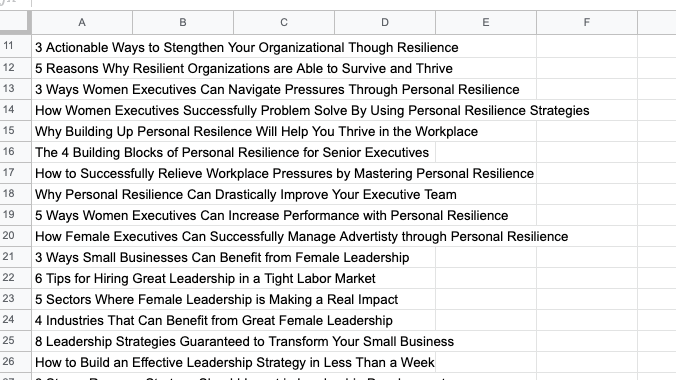Select column E header
Screen dimensions: 676x380
[486, 22]
